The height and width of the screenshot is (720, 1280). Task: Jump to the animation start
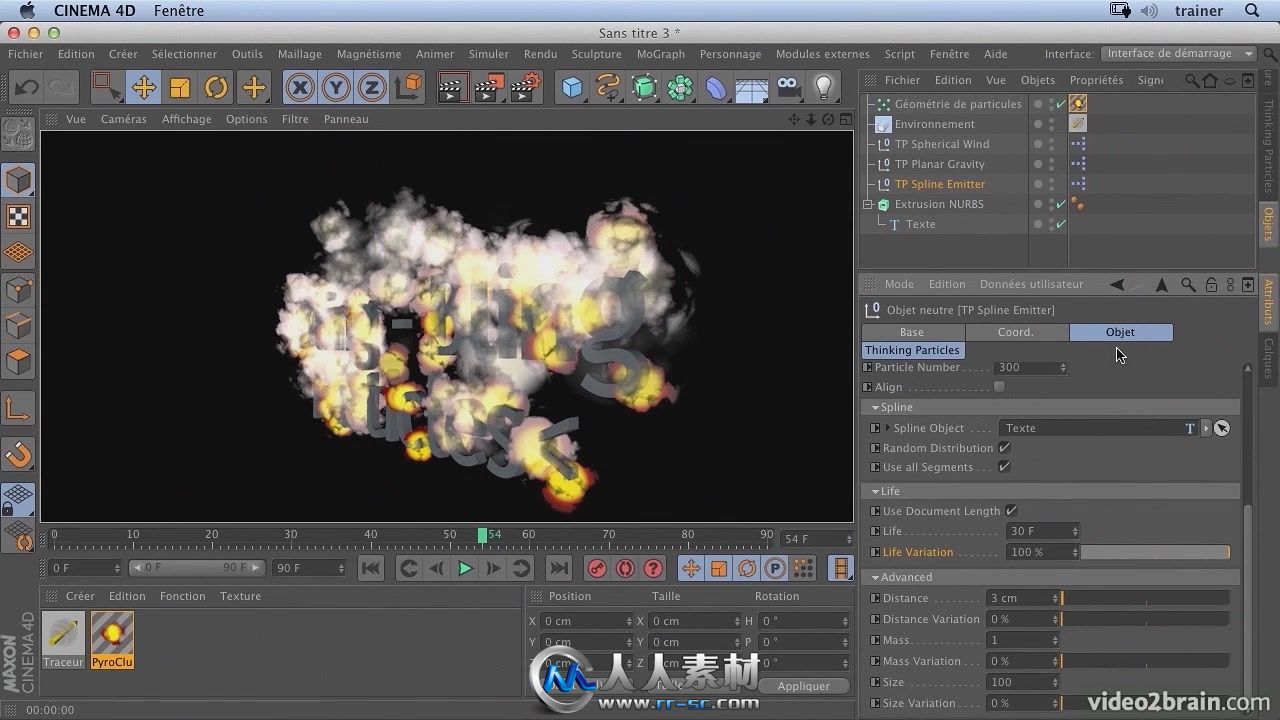371,568
